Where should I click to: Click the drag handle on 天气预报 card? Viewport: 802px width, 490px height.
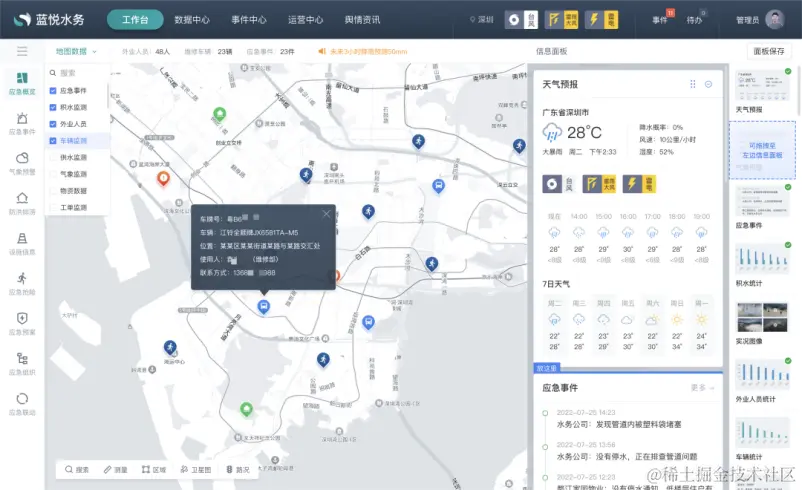coord(693,84)
